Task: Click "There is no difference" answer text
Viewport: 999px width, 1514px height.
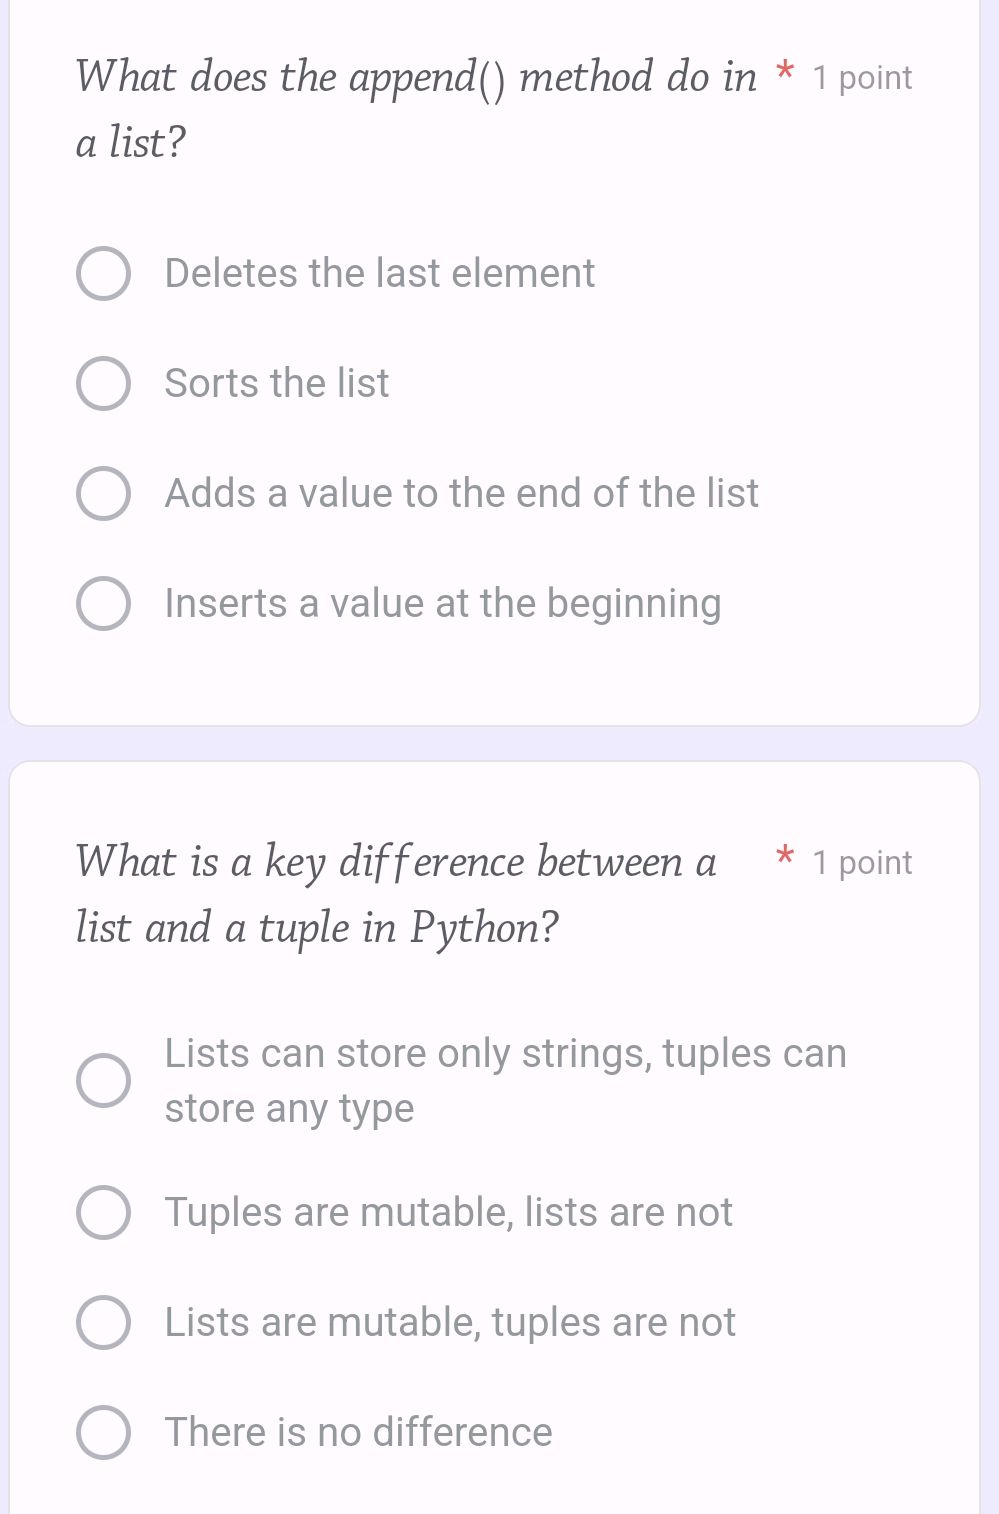Action: coord(357,1431)
